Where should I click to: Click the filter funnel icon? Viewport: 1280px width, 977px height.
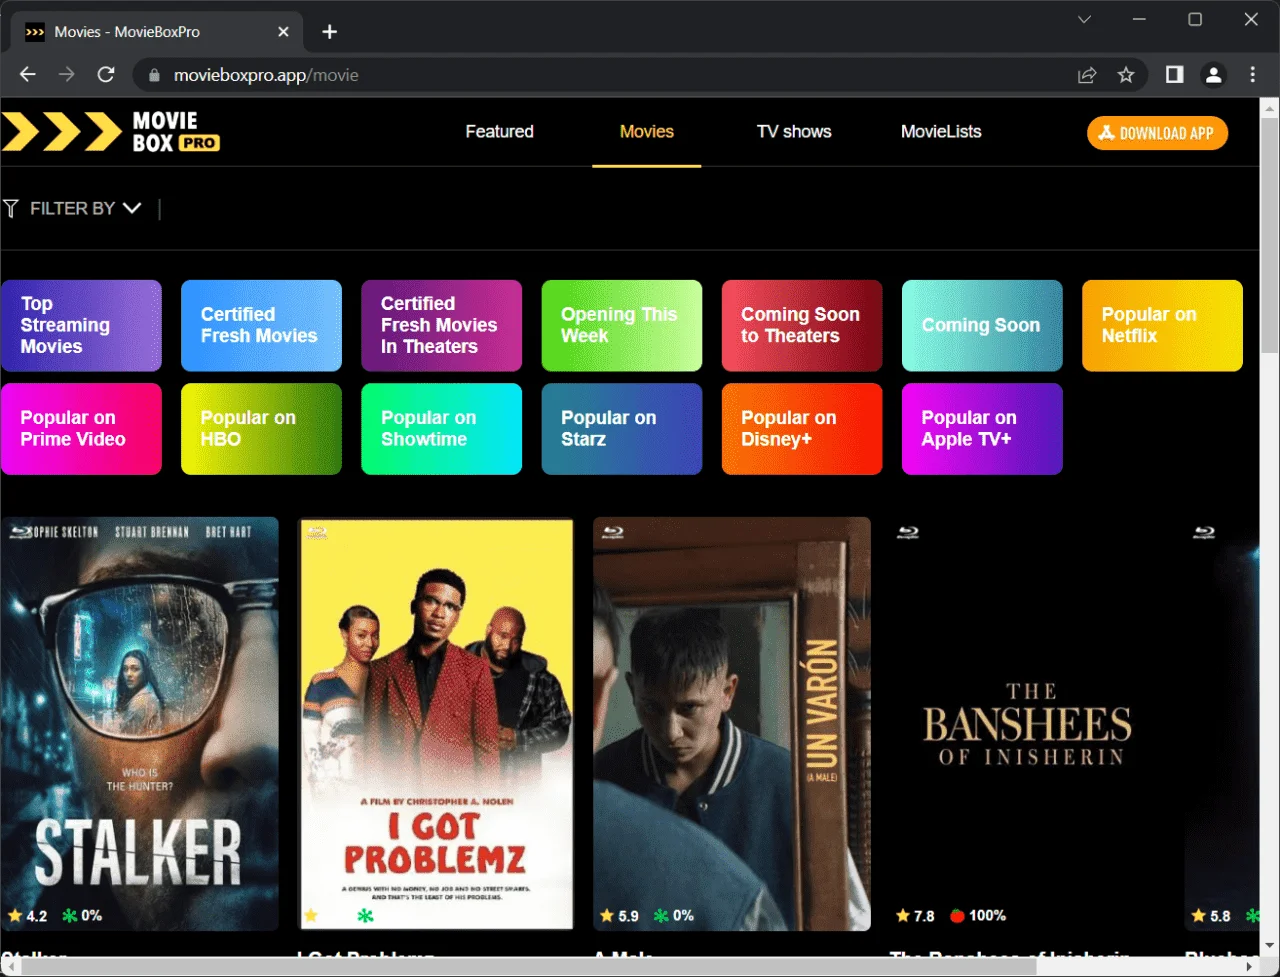coord(11,208)
